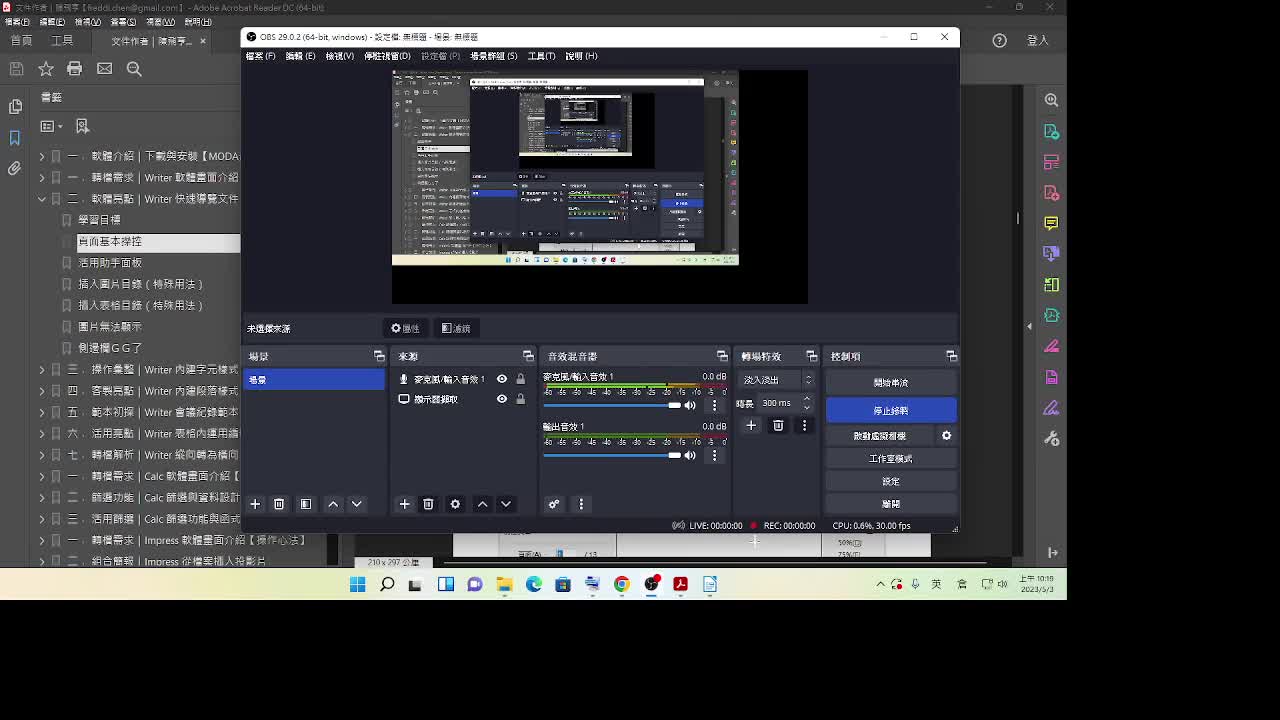Expand bookmark 六、活用亮點｜Writer 表格內運用
The width and height of the screenshot is (1280, 720).
pos(42,433)
